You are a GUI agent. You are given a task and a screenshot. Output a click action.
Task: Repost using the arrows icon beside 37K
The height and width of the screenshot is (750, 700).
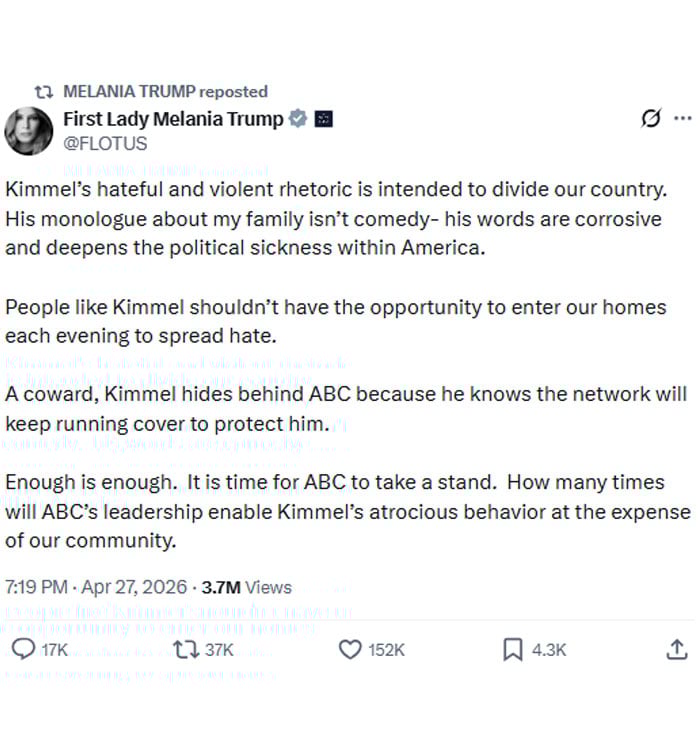184,650
